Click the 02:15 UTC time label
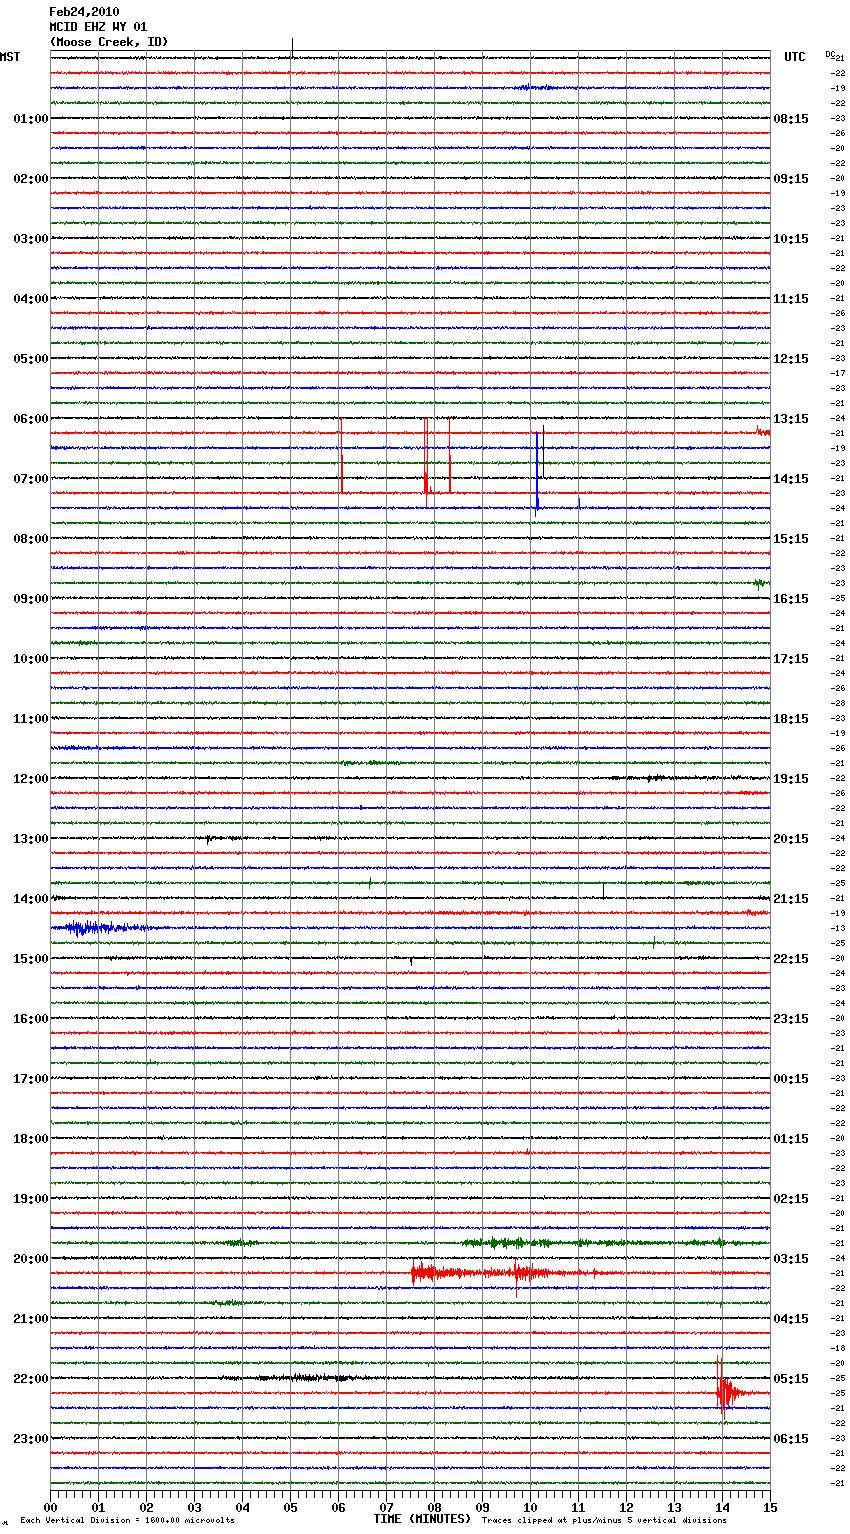Viewport: 850px width, 1534px height. point(791,1199)
